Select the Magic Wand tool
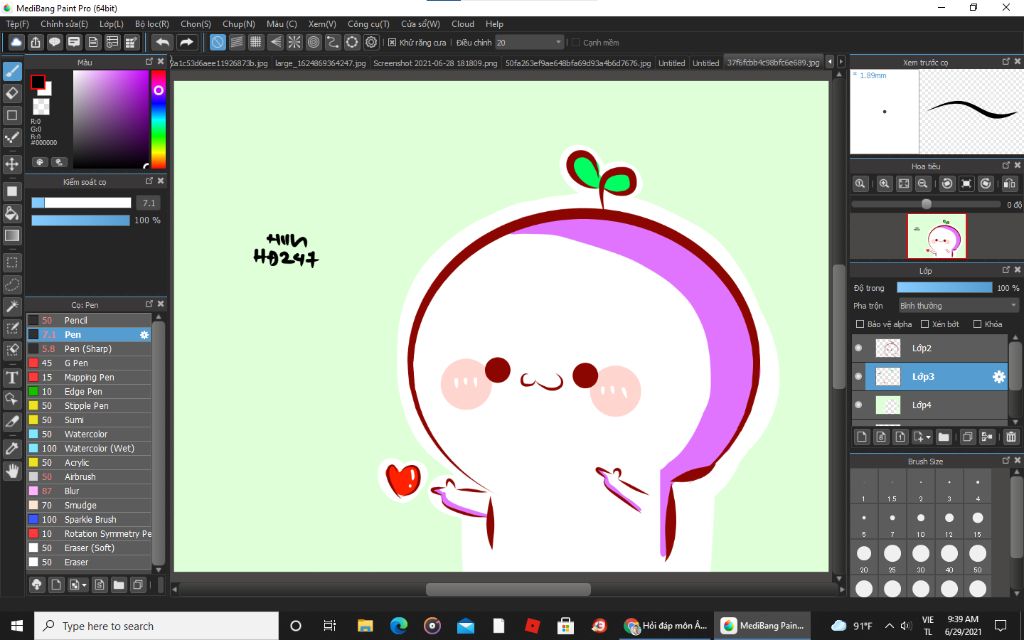 pos(12,306)
